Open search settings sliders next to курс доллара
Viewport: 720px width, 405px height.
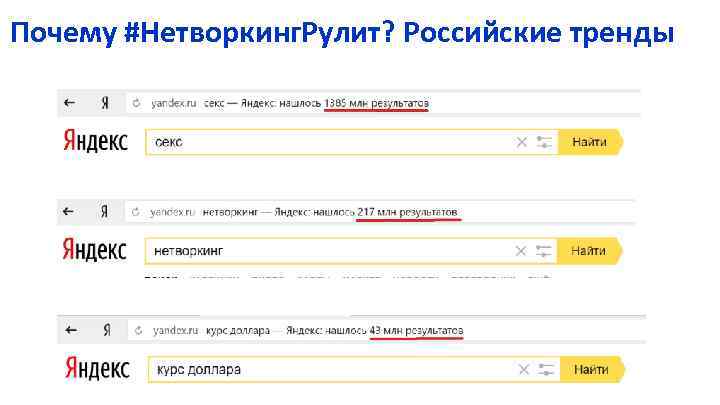pyautogui.click(x=546, y=370)
